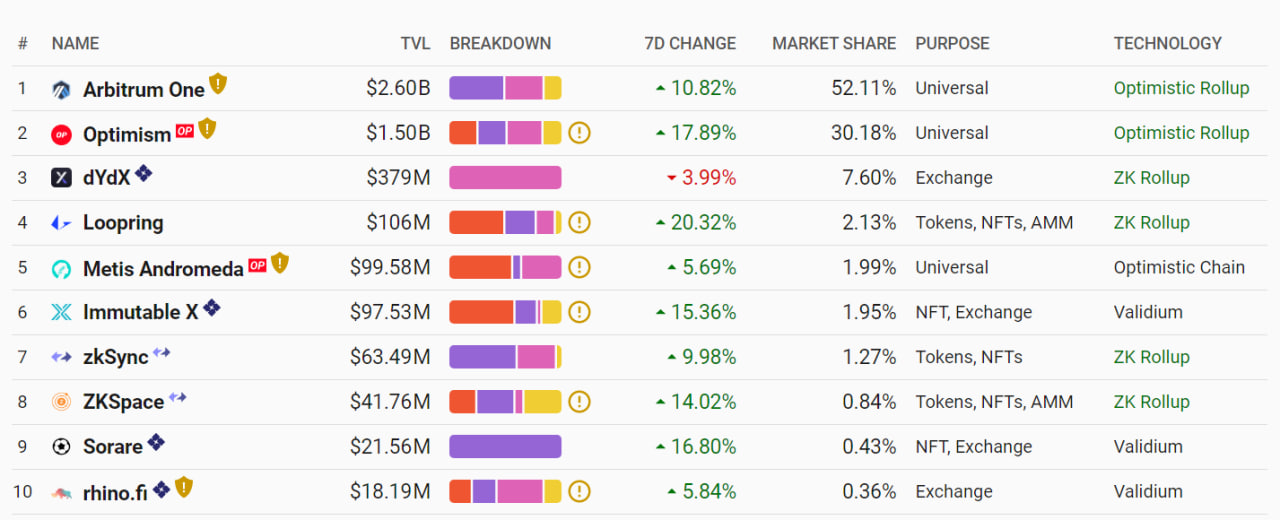Click the red OP badge next to Optimism
The image size is (1280, 520).
pos(185,130)
